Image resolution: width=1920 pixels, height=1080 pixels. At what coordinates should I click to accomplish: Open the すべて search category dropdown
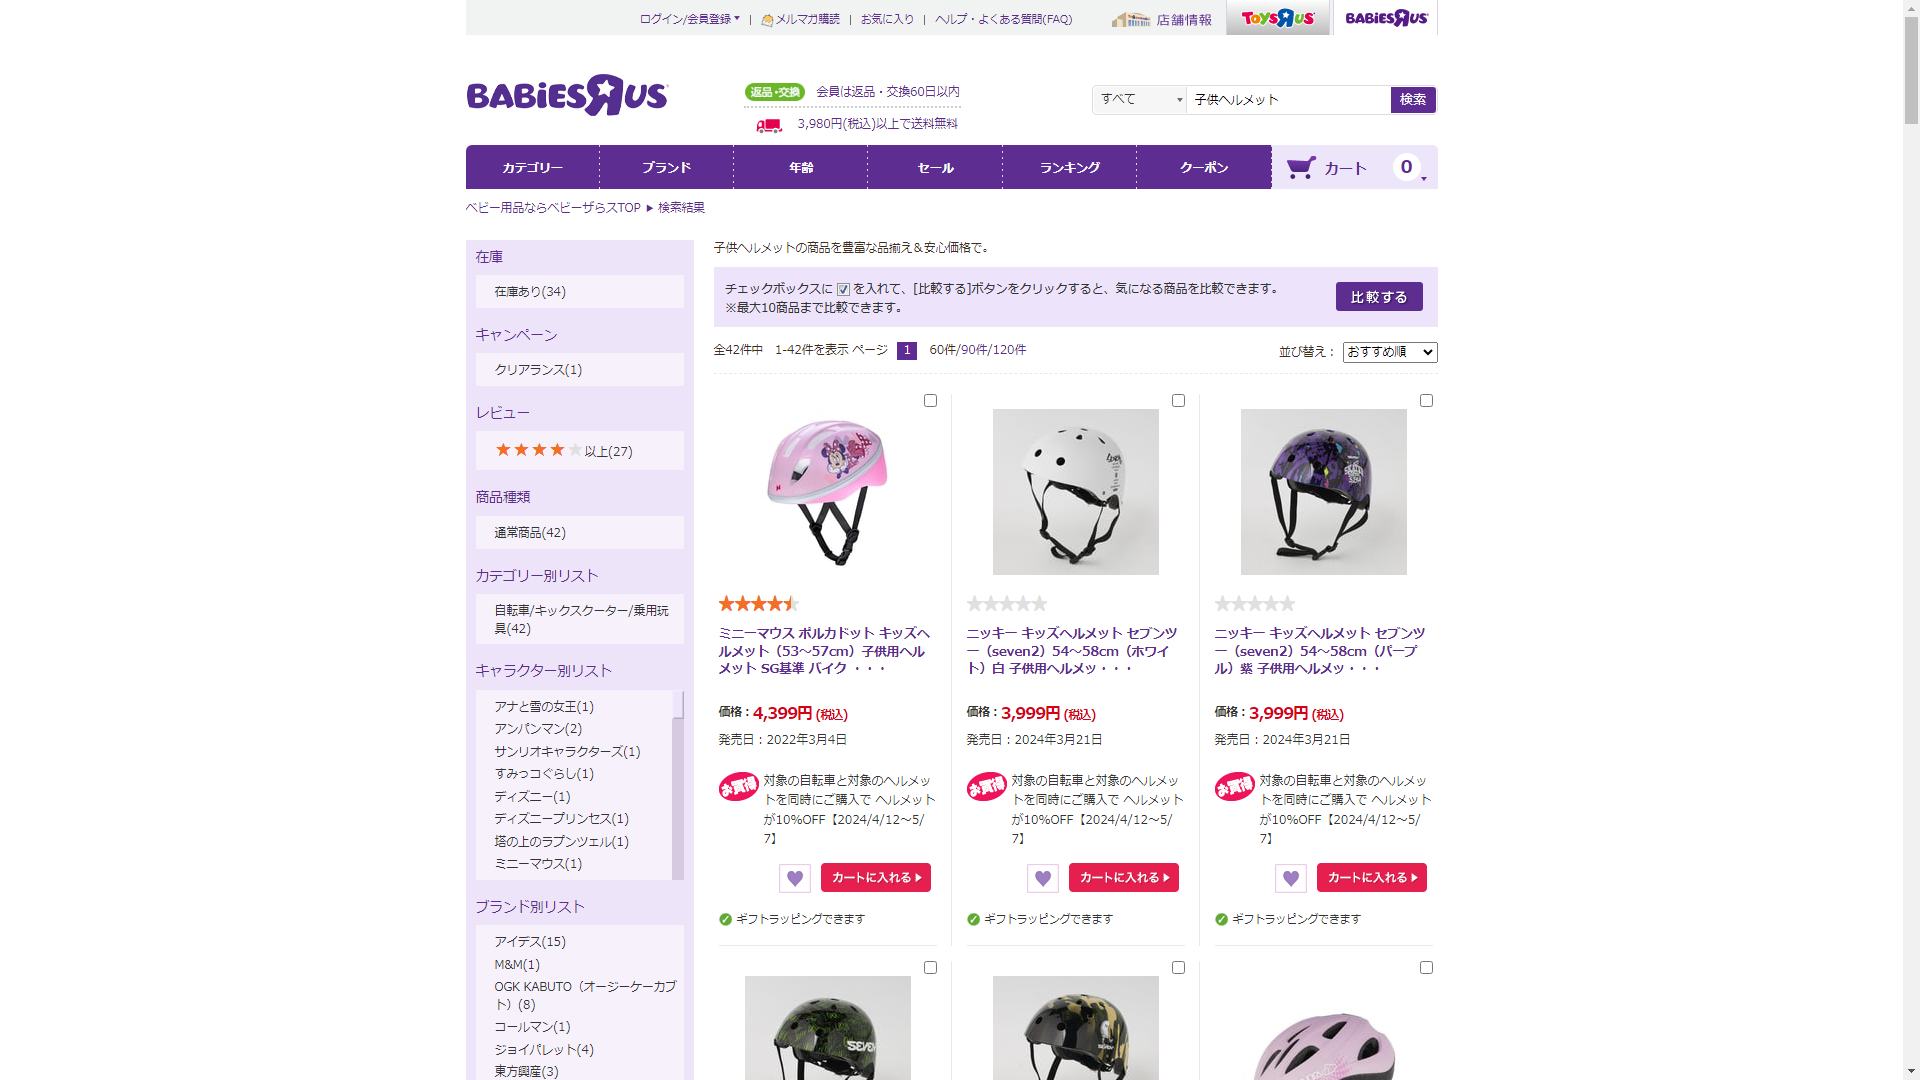tap(1139, 99)
